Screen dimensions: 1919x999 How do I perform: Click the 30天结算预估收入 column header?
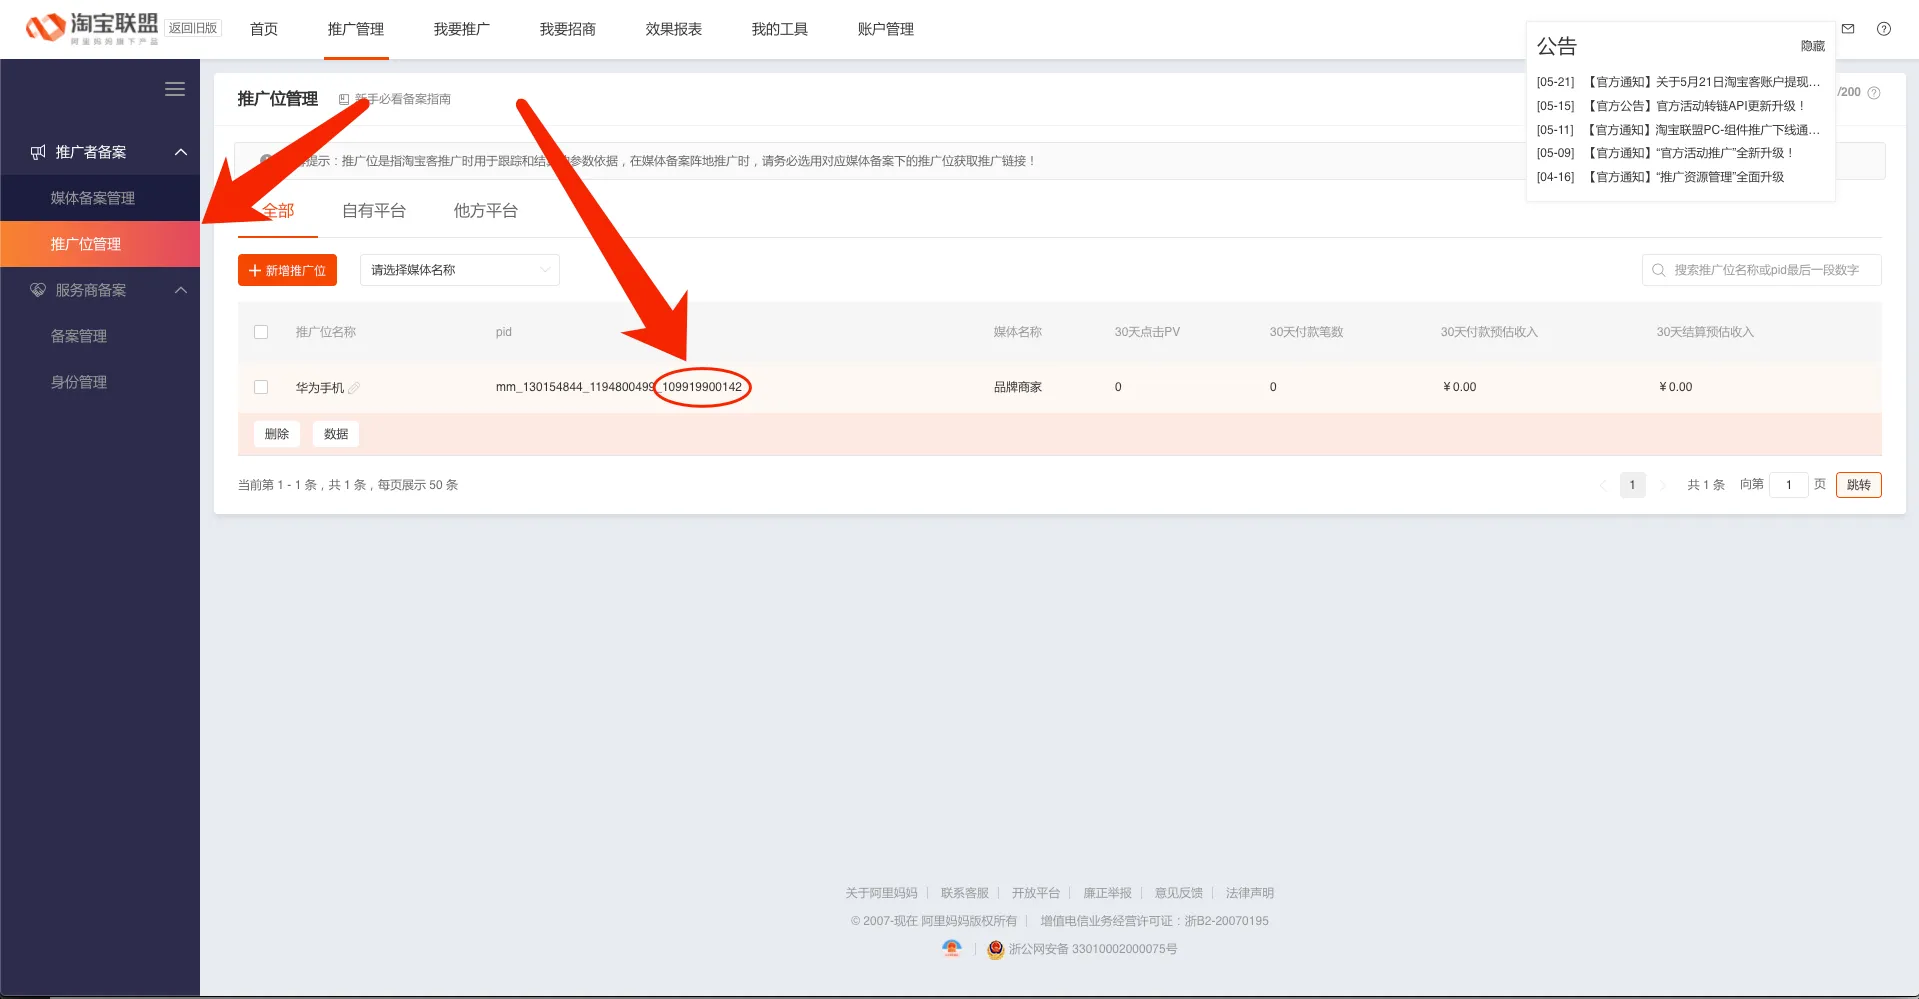[x=1705, y=332]
